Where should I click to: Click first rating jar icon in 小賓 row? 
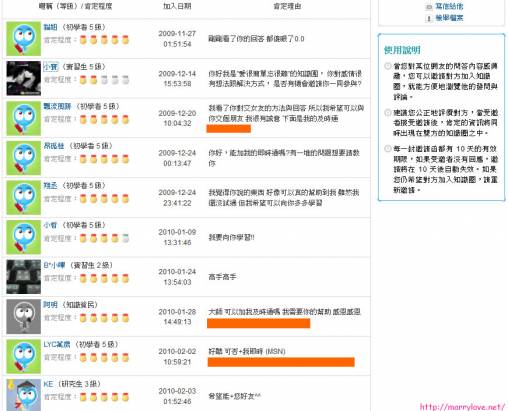tap(83, 80)
